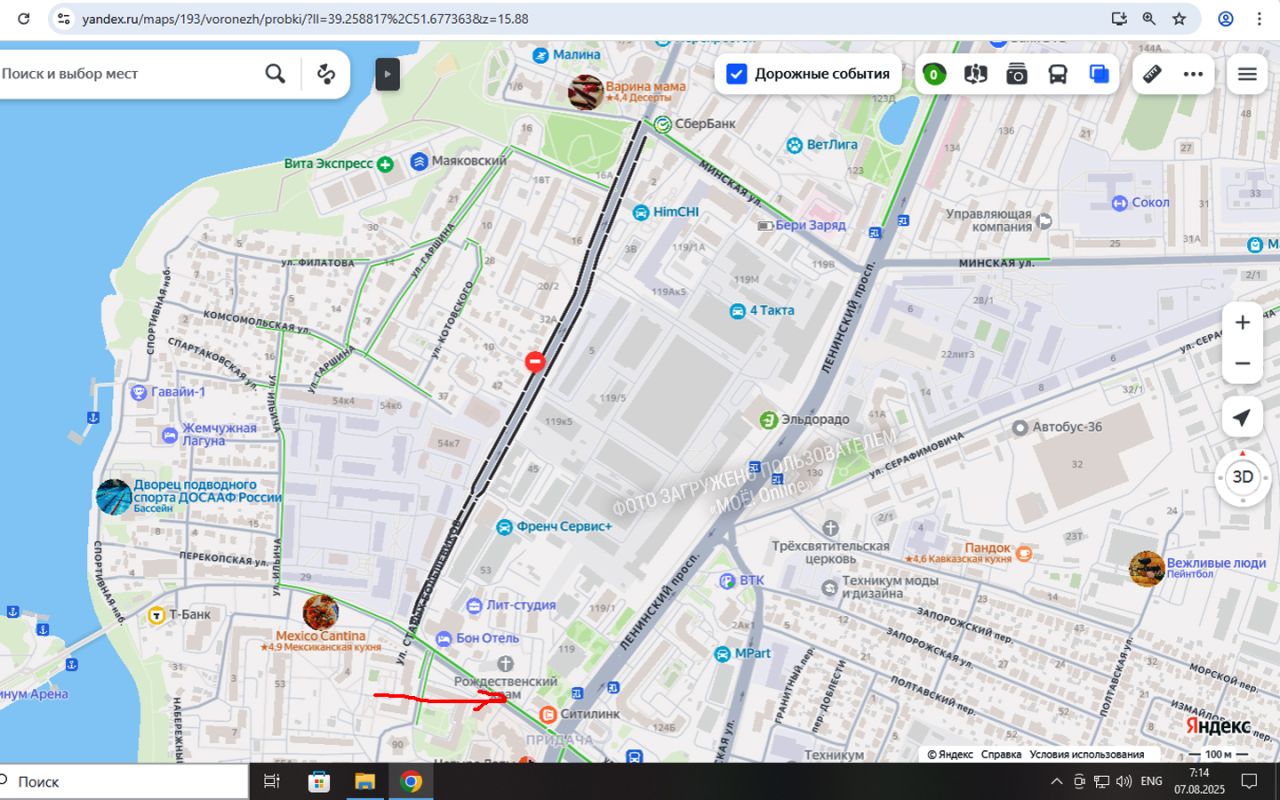This screenshot has height=800, width=1280.
Task: Open Дворец подводного спорта ДОСААФ thumbnail
Action: [113, 496]
